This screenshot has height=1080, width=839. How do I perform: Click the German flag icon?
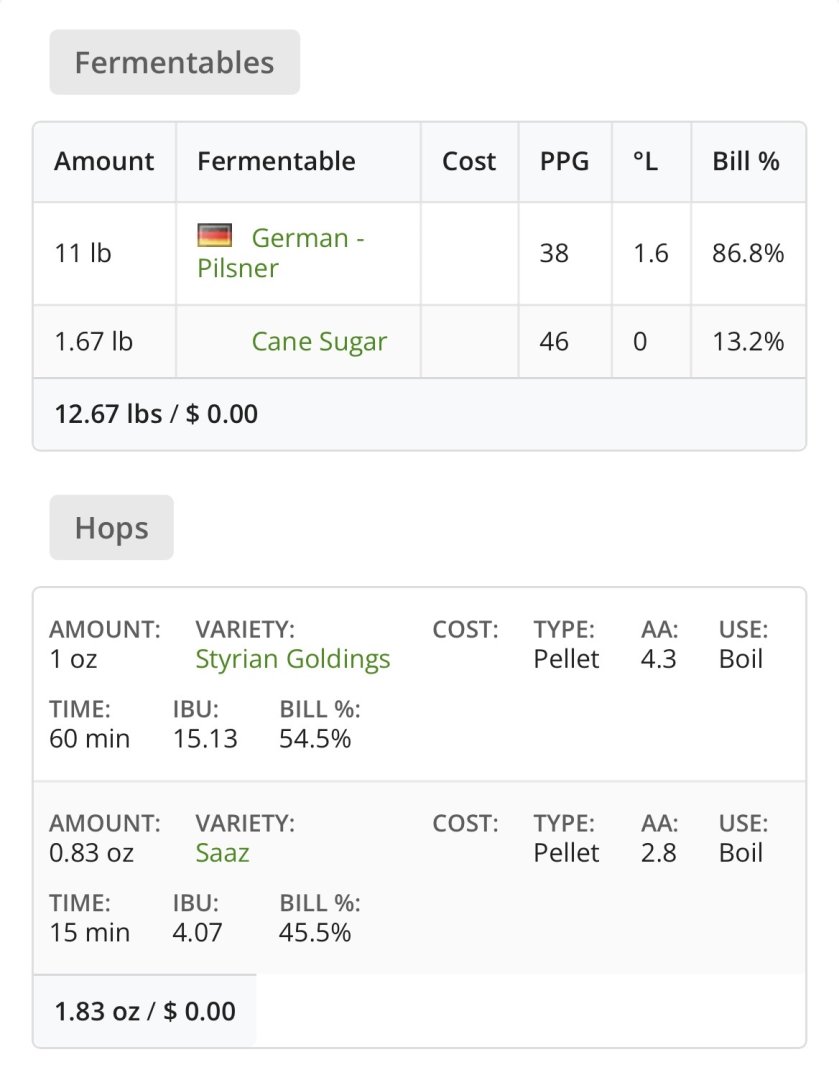point(215,236)
